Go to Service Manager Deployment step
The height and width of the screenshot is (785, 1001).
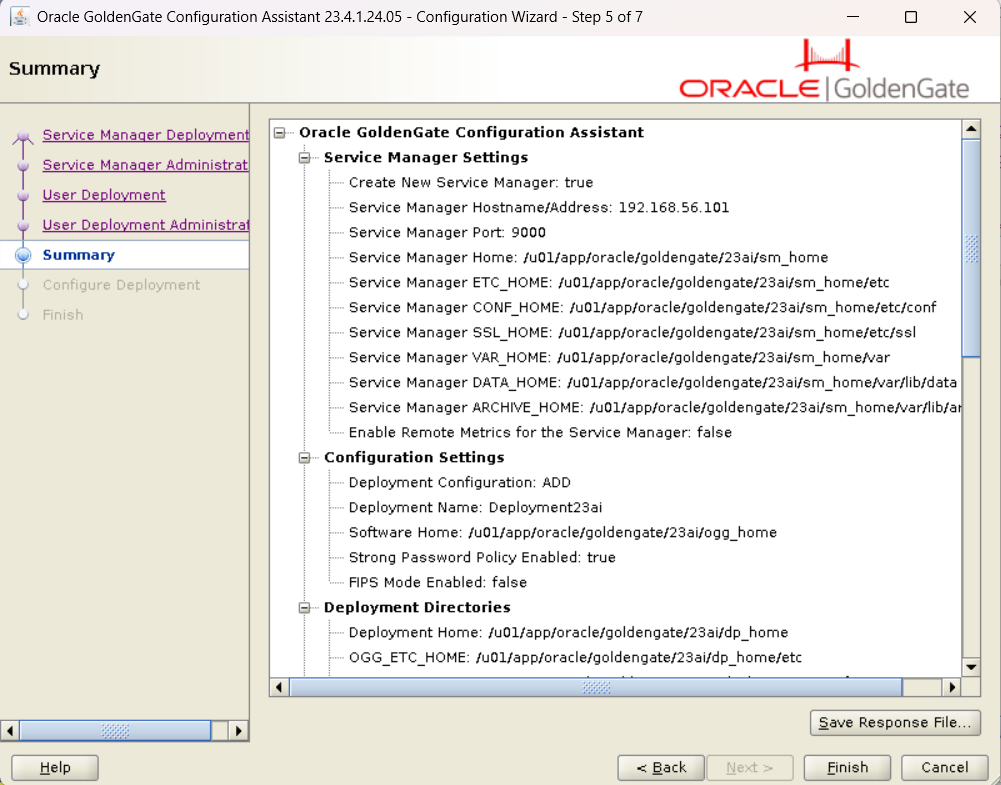[145, 135]
